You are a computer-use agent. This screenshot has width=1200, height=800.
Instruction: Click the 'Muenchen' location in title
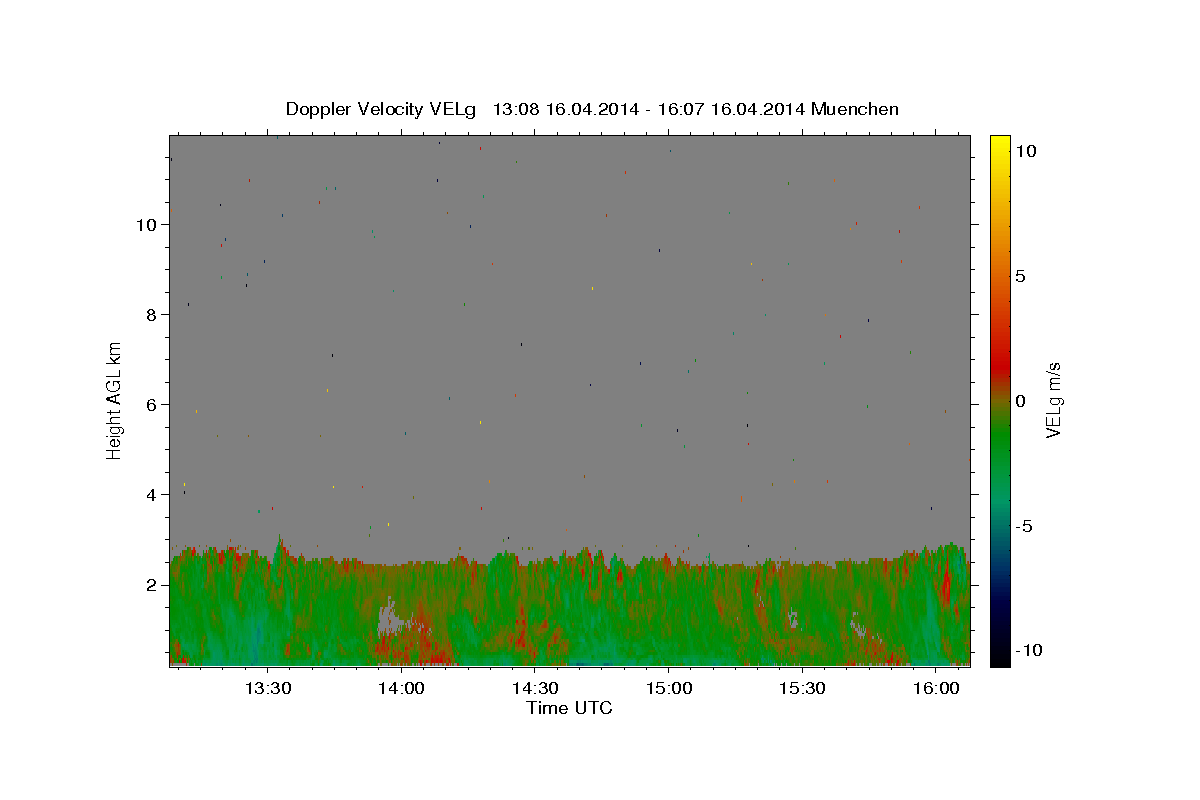tap(855, 109)
